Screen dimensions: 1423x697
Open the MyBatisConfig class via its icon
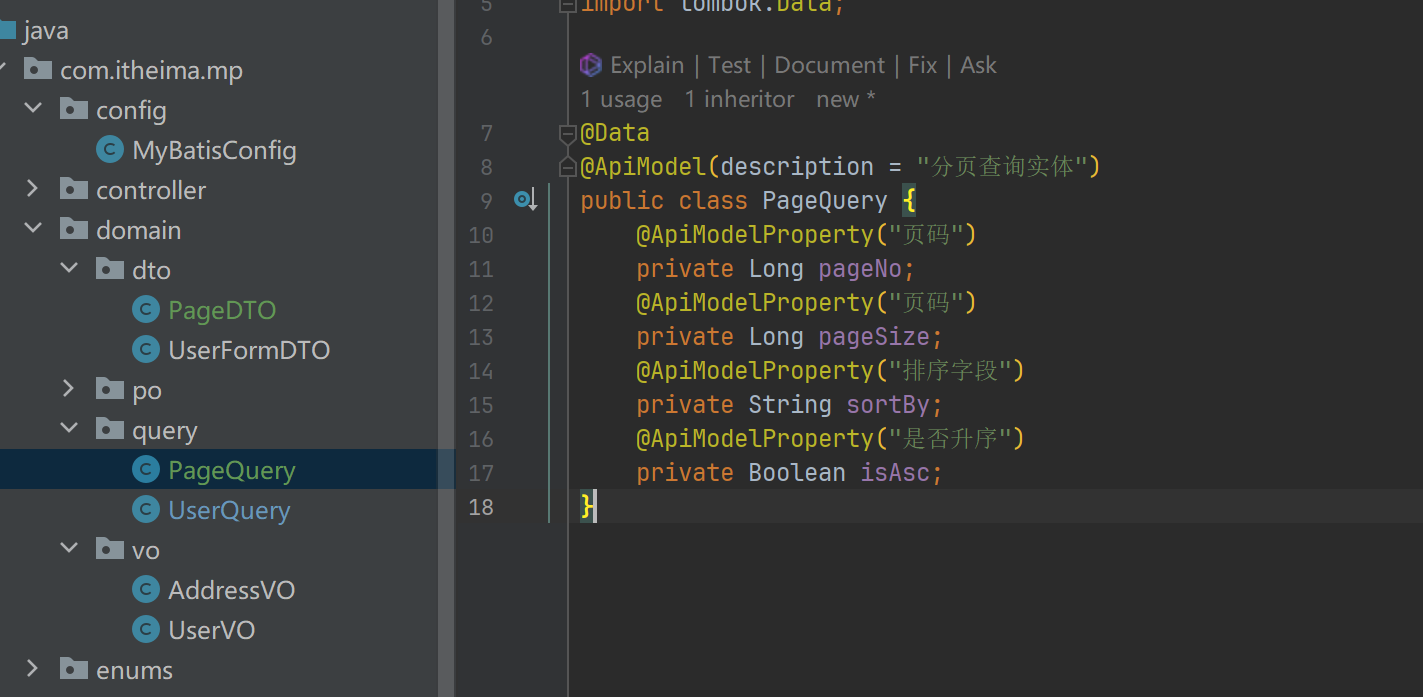tap(109, 149)
